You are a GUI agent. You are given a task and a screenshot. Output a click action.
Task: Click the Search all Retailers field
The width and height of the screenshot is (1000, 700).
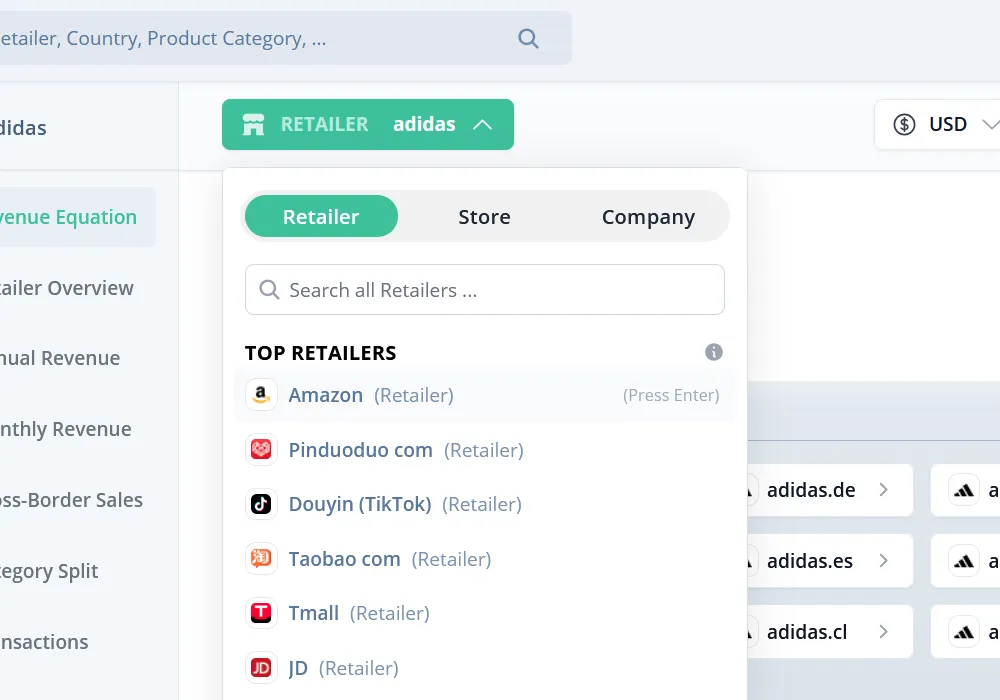(484, 289)
